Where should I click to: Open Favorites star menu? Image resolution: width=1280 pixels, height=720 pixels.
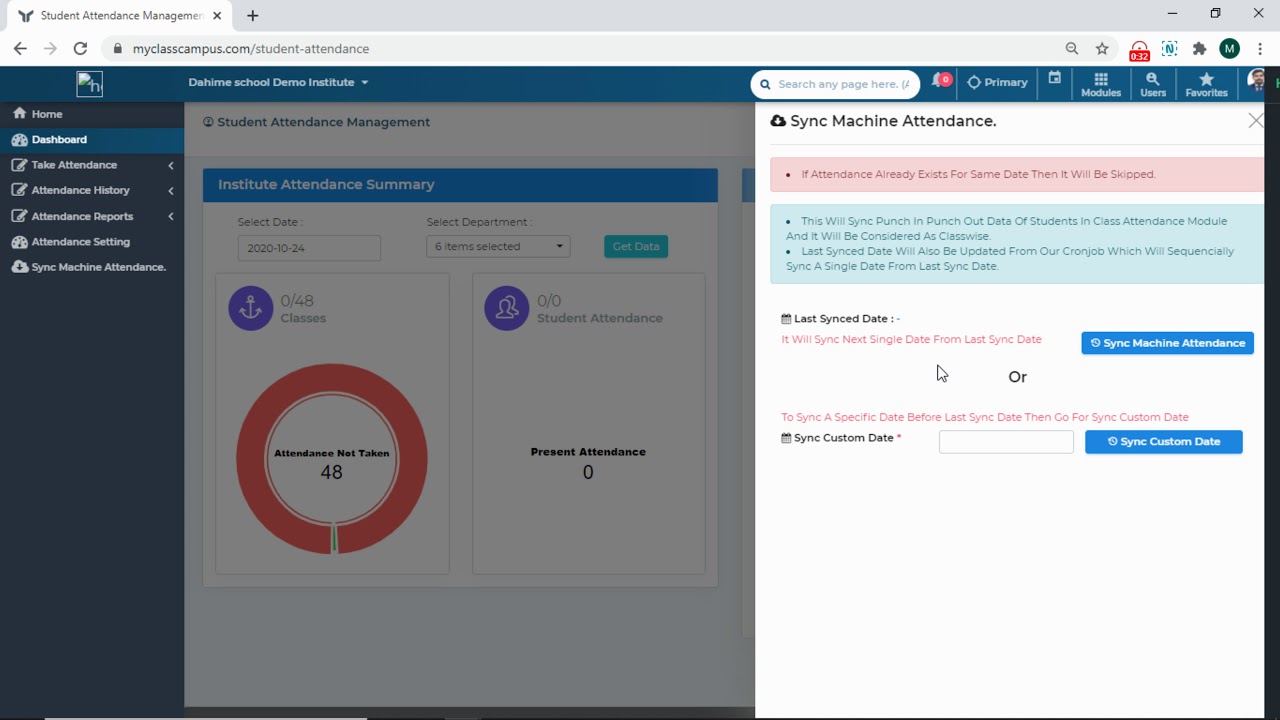coord(1206,84)
